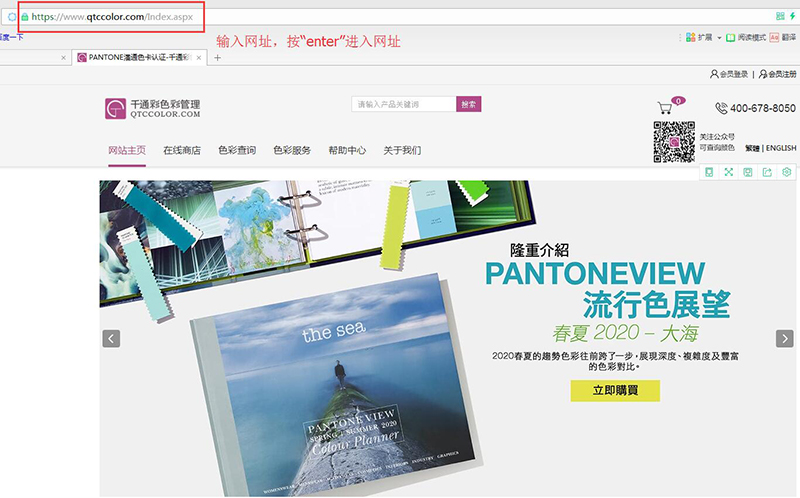
Task: Focus the product keyword search field
Action: pos(404,104)
